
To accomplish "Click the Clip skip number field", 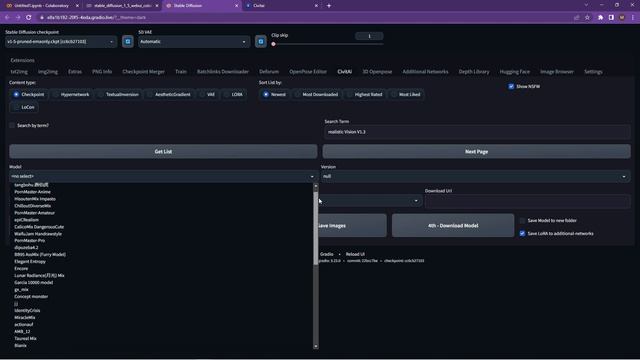I will [369, 36].
